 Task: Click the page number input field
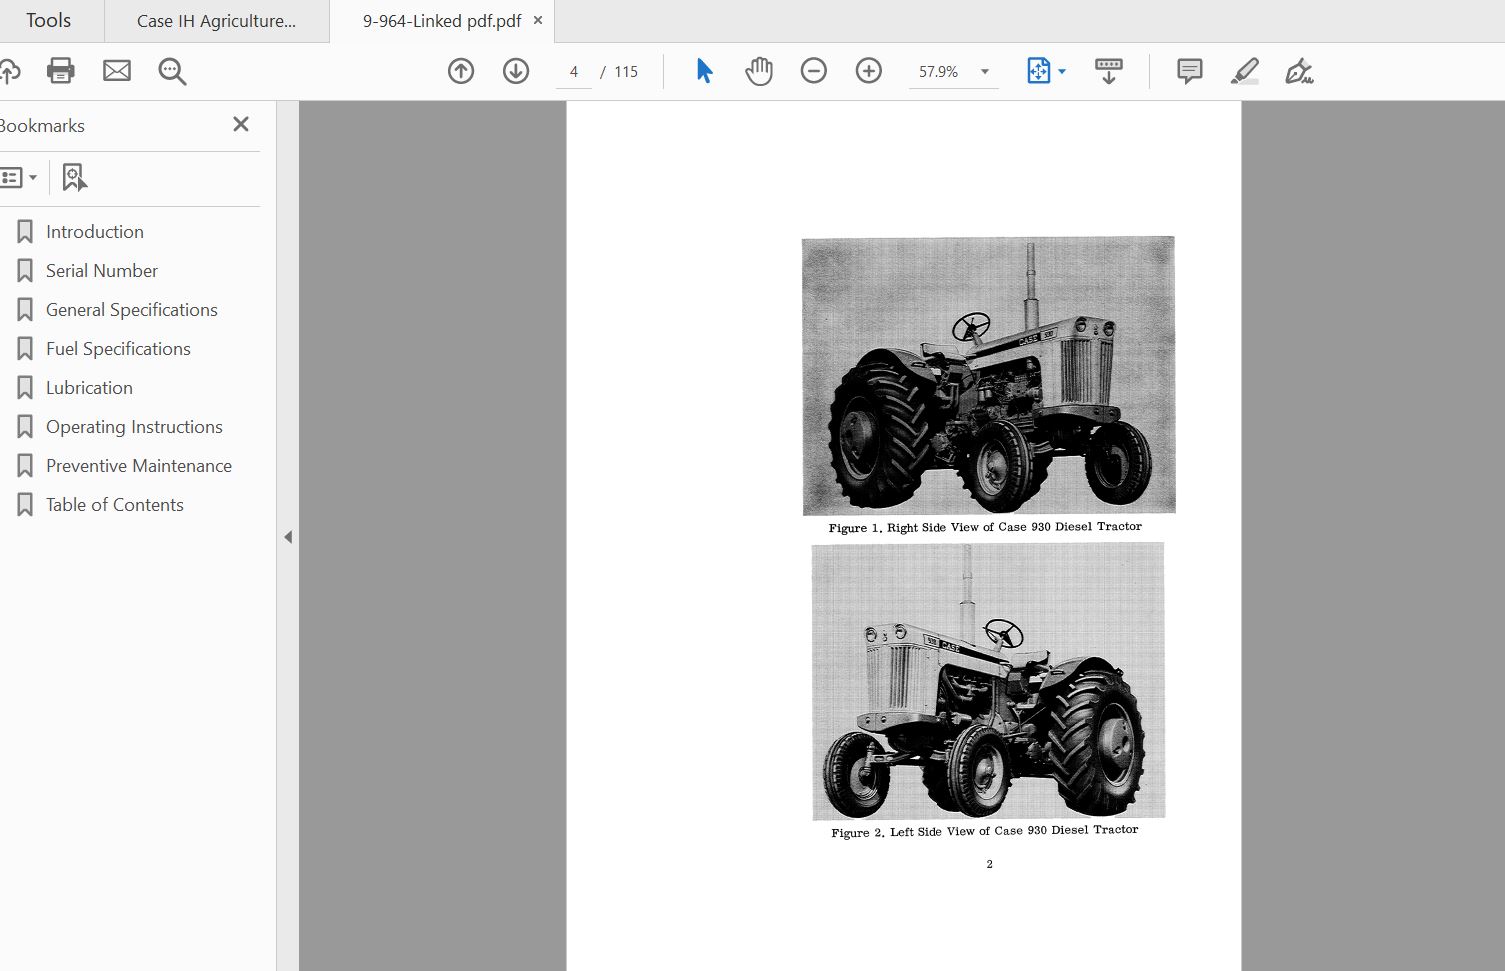[574, 72]
